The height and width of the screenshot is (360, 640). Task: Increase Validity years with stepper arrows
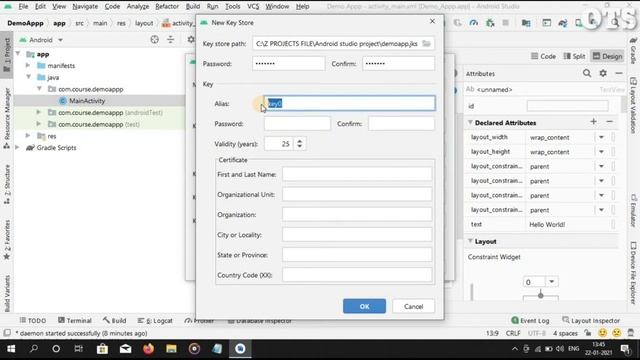300,141
